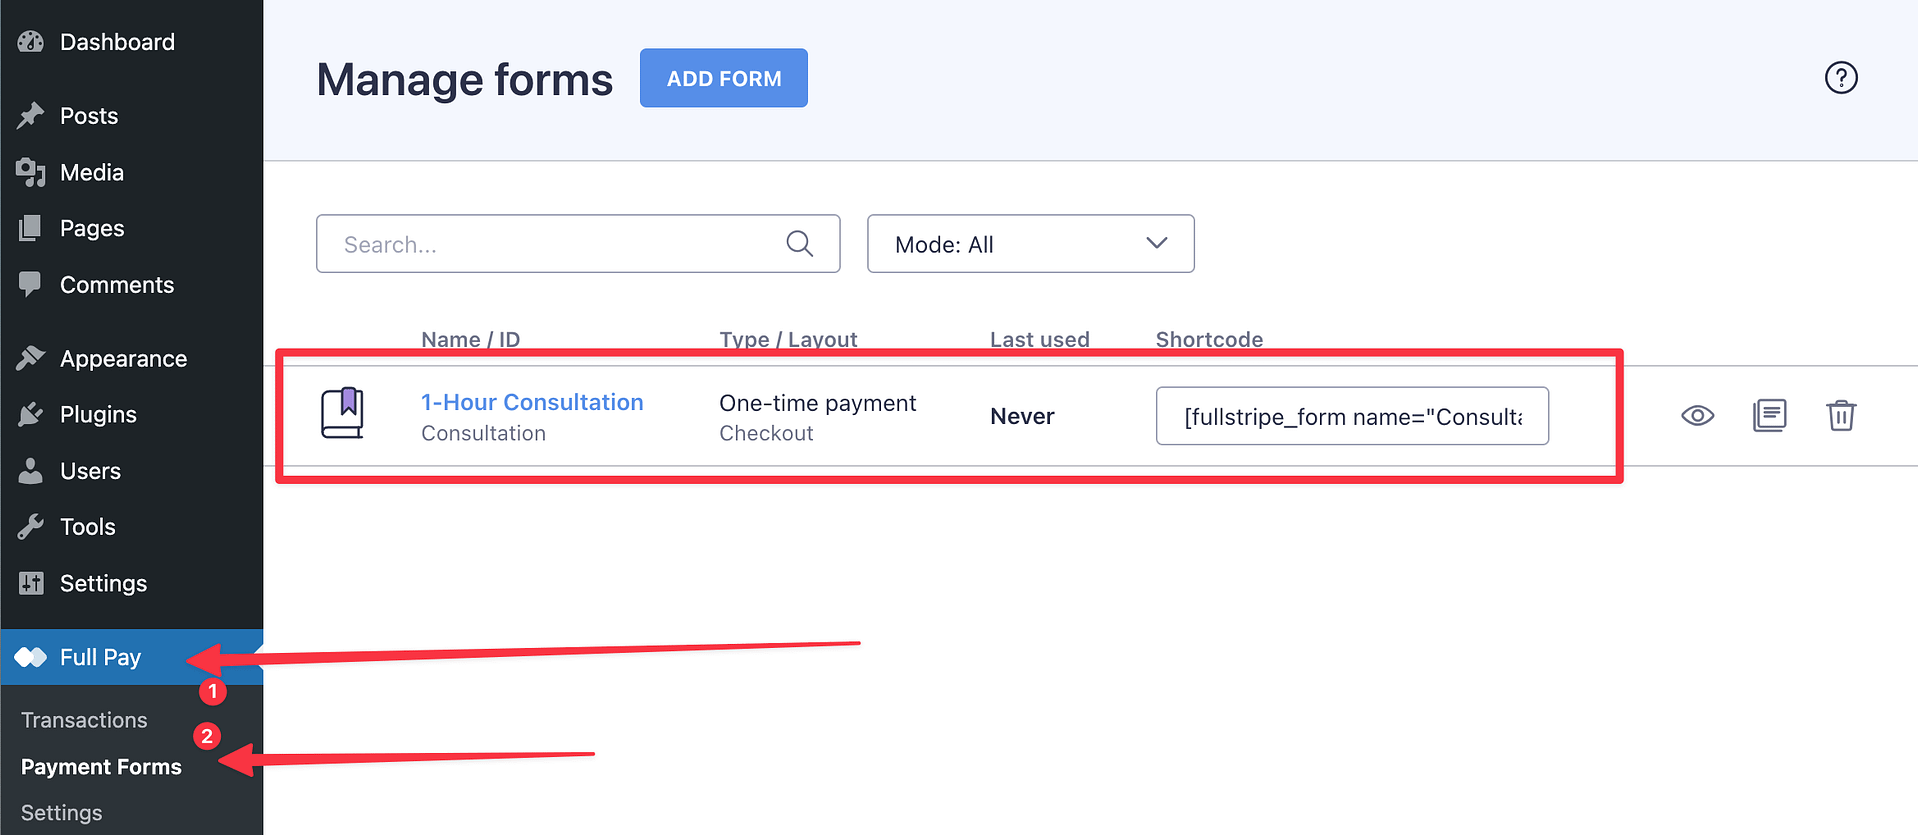Viewport: 1918px width, 835px height.
Task: Go to the Users menu
Action: (x=90, y=471)
